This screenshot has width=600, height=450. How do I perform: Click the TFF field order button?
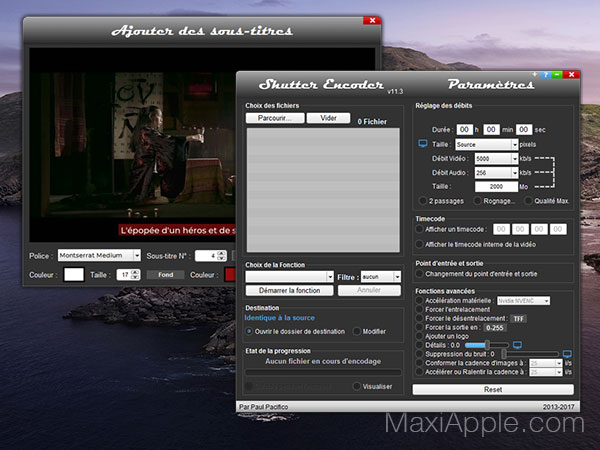tap(518, 318)
